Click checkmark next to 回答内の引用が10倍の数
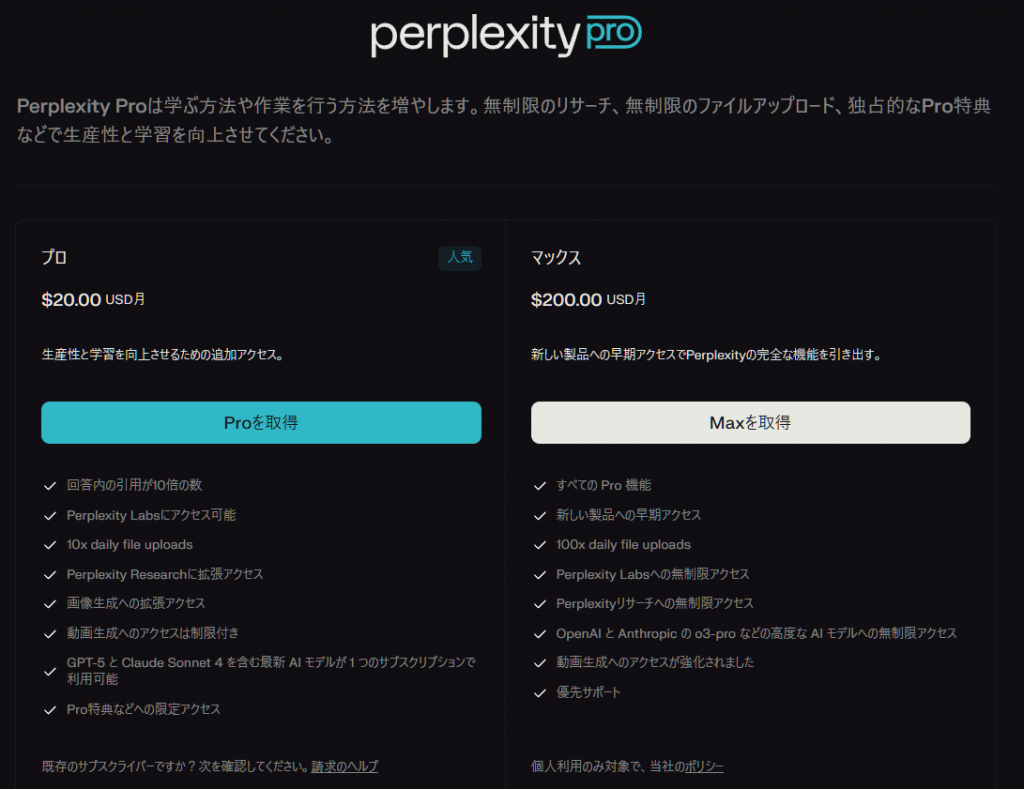 (49, 486)
